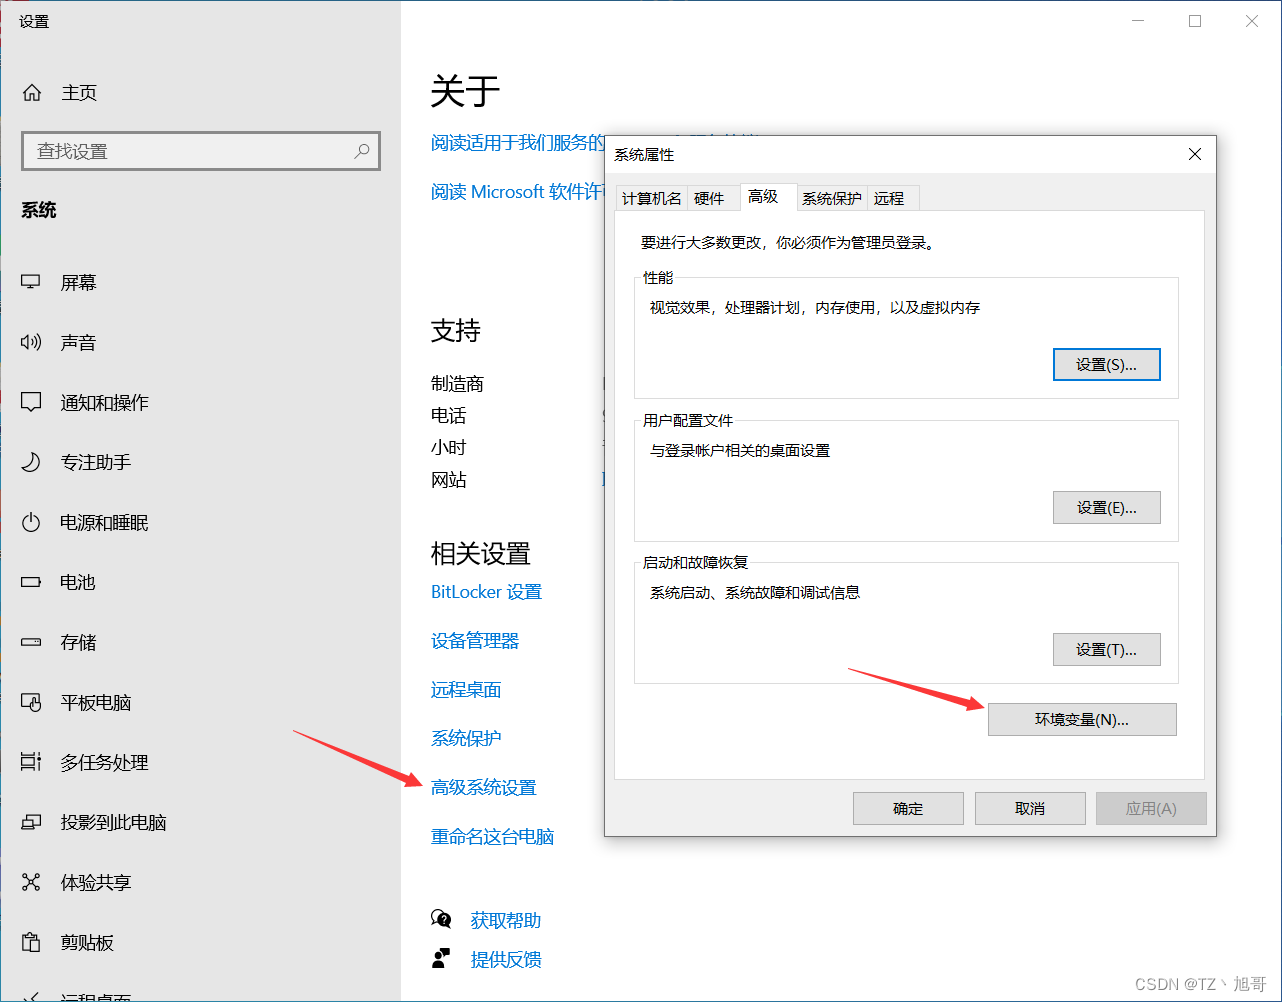This screenshot has height=1002, width=1282.
Task: Select the 高级 tab
Action: (768, 197)
